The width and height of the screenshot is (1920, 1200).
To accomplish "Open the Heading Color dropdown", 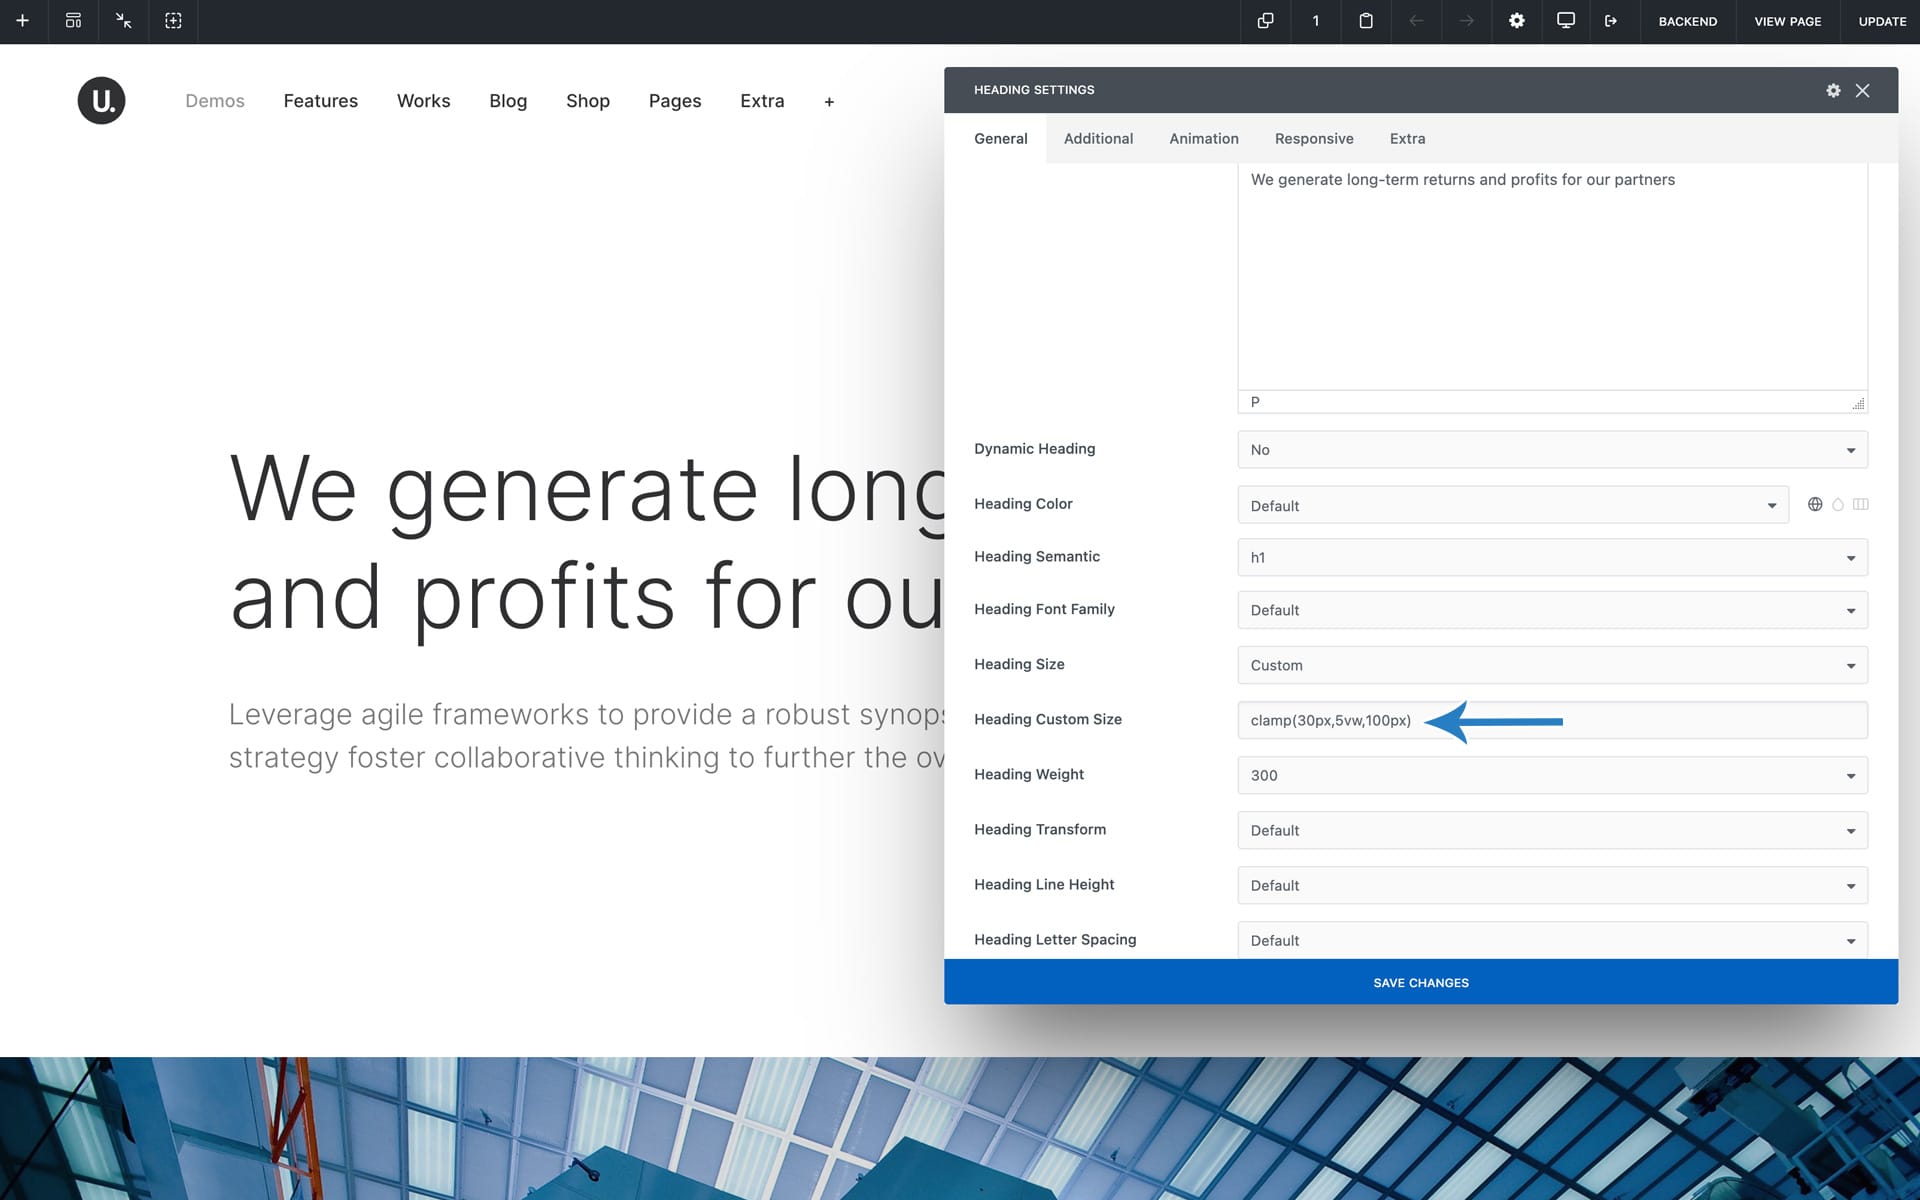I will [1512, 506].
